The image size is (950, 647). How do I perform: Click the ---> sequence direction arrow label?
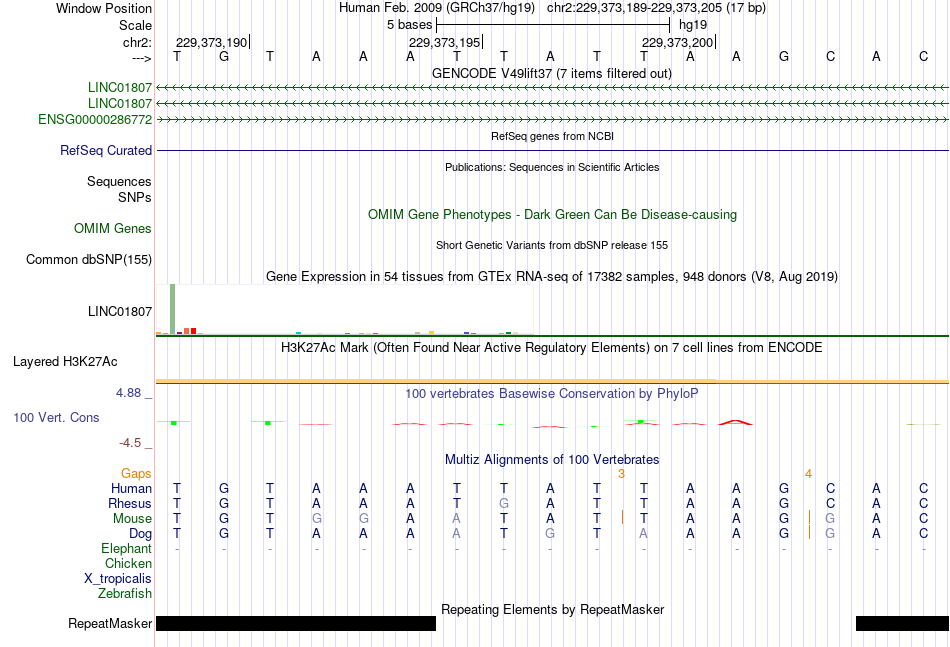tap(142, 58)
